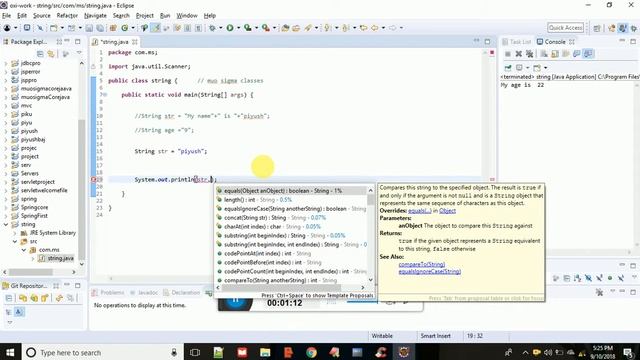Open the Refactor menu
640x360 pixels.
pyautogui.click(x=67, y=16)
